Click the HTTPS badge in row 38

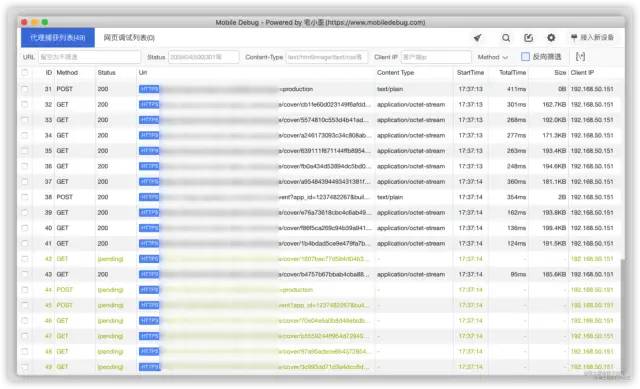pos(149,197)
